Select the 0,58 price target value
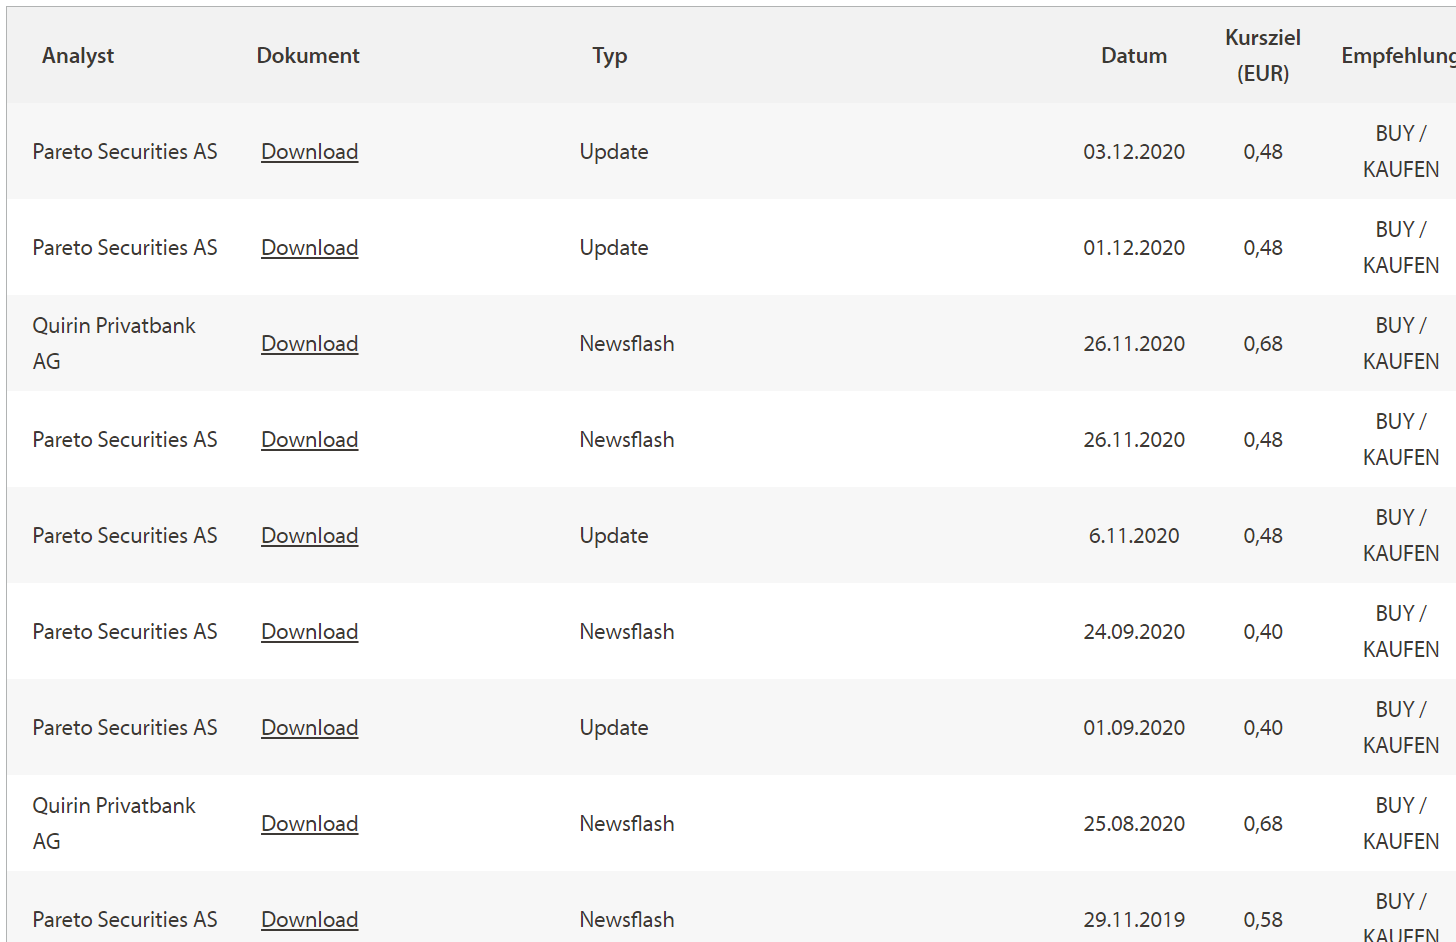The image size is (1456, 942). 1263,920
